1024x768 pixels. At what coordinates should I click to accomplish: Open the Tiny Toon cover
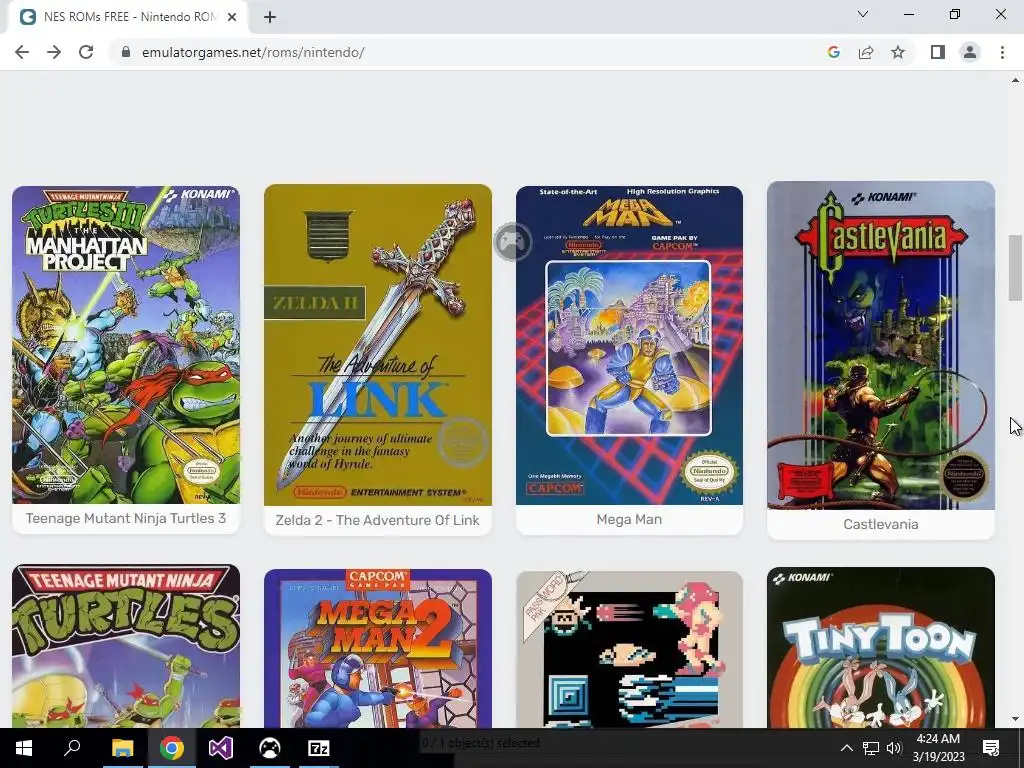pos(881,647)
